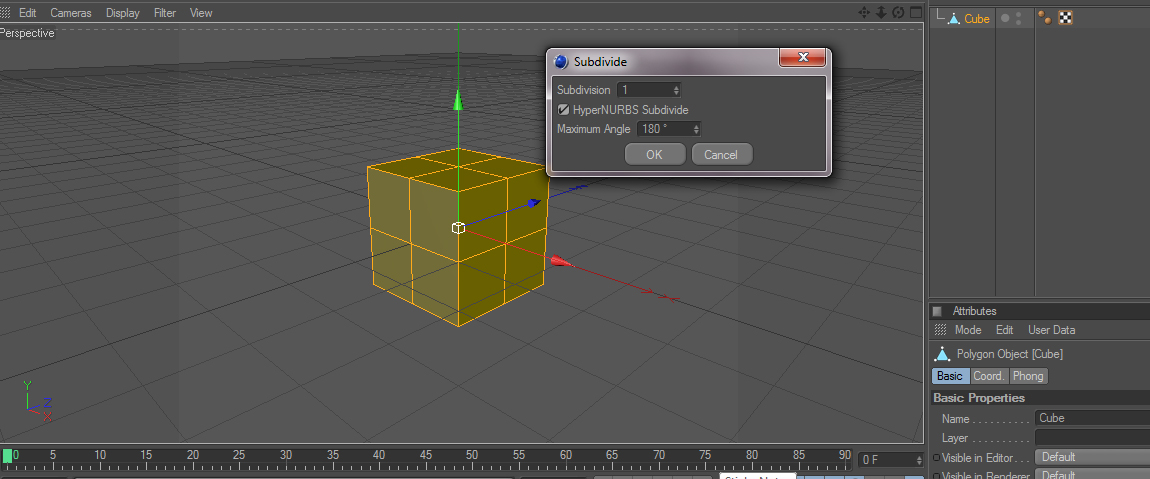Click the viewport move camera icon
Screen dimensions: 1150x479
pos(863,12)
